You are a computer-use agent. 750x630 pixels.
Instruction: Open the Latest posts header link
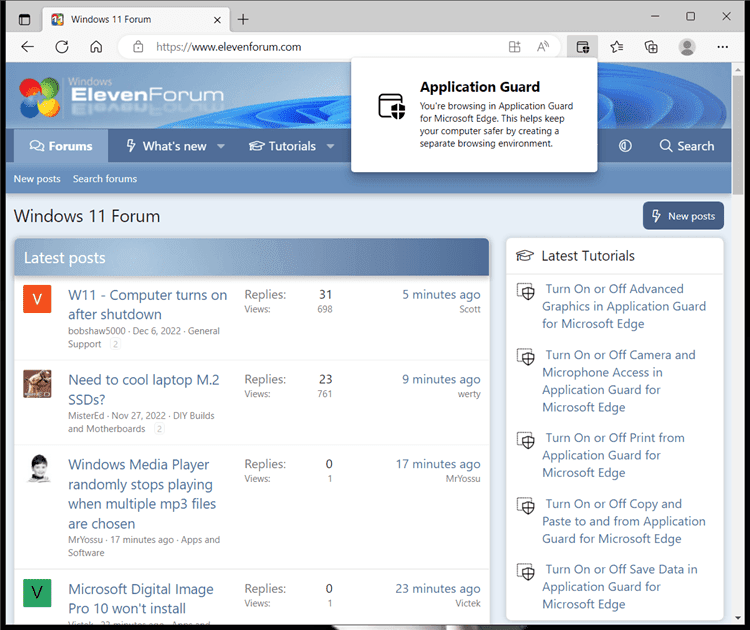[x=65, y=258]
